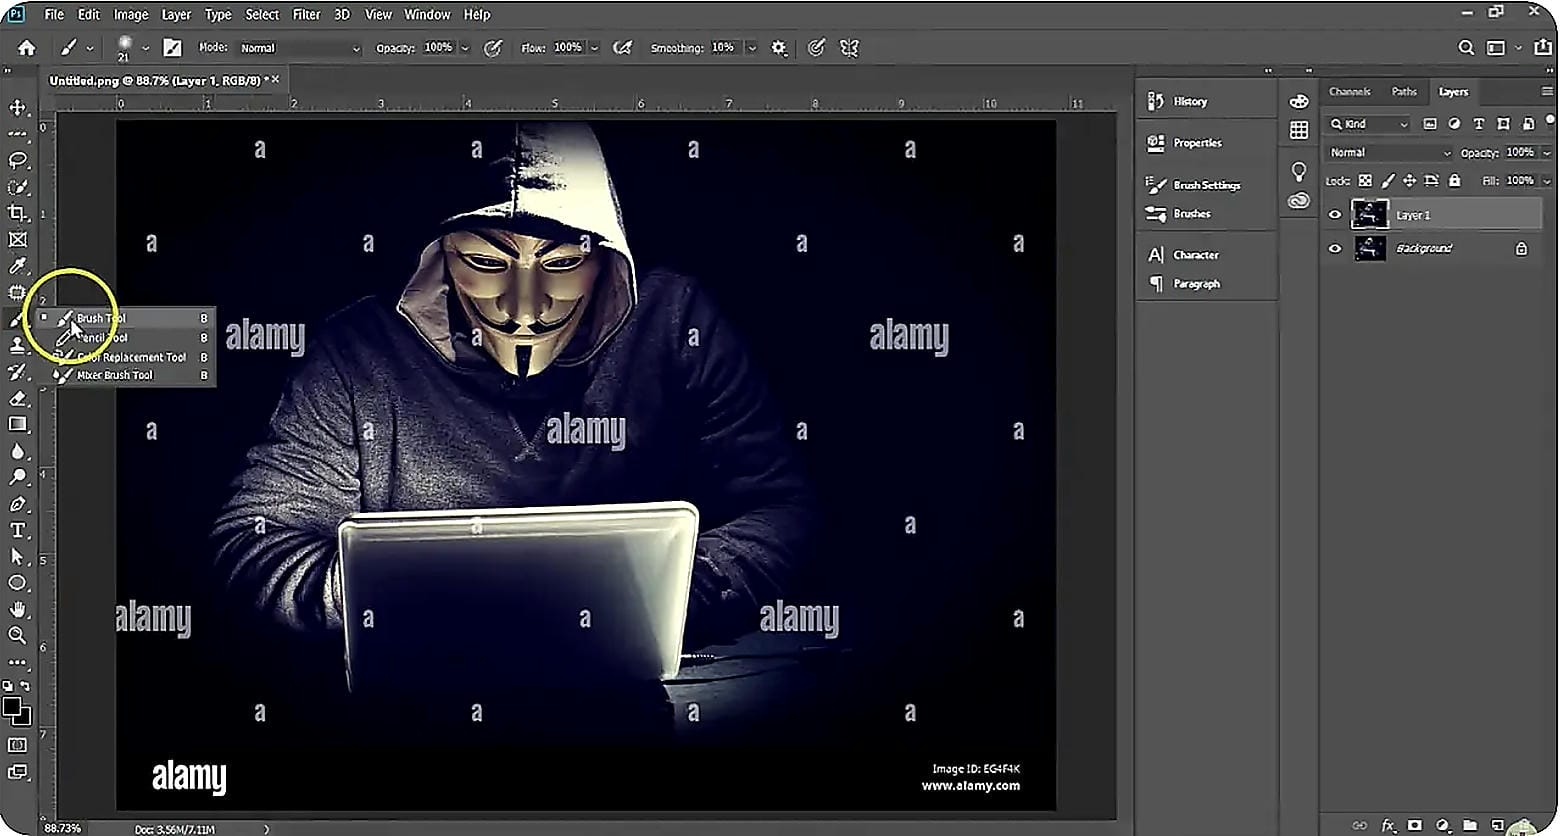
Task: Click the foreground color swatch
Action: (13, 709)
